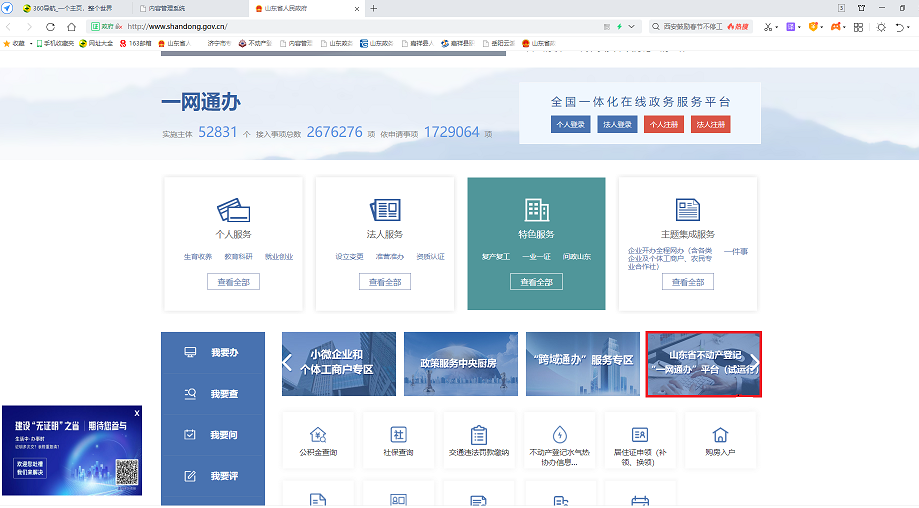Viewport: 919px width, 508px height.
Task: Open dropdown next to scissors tool
Action: (777, 28)
